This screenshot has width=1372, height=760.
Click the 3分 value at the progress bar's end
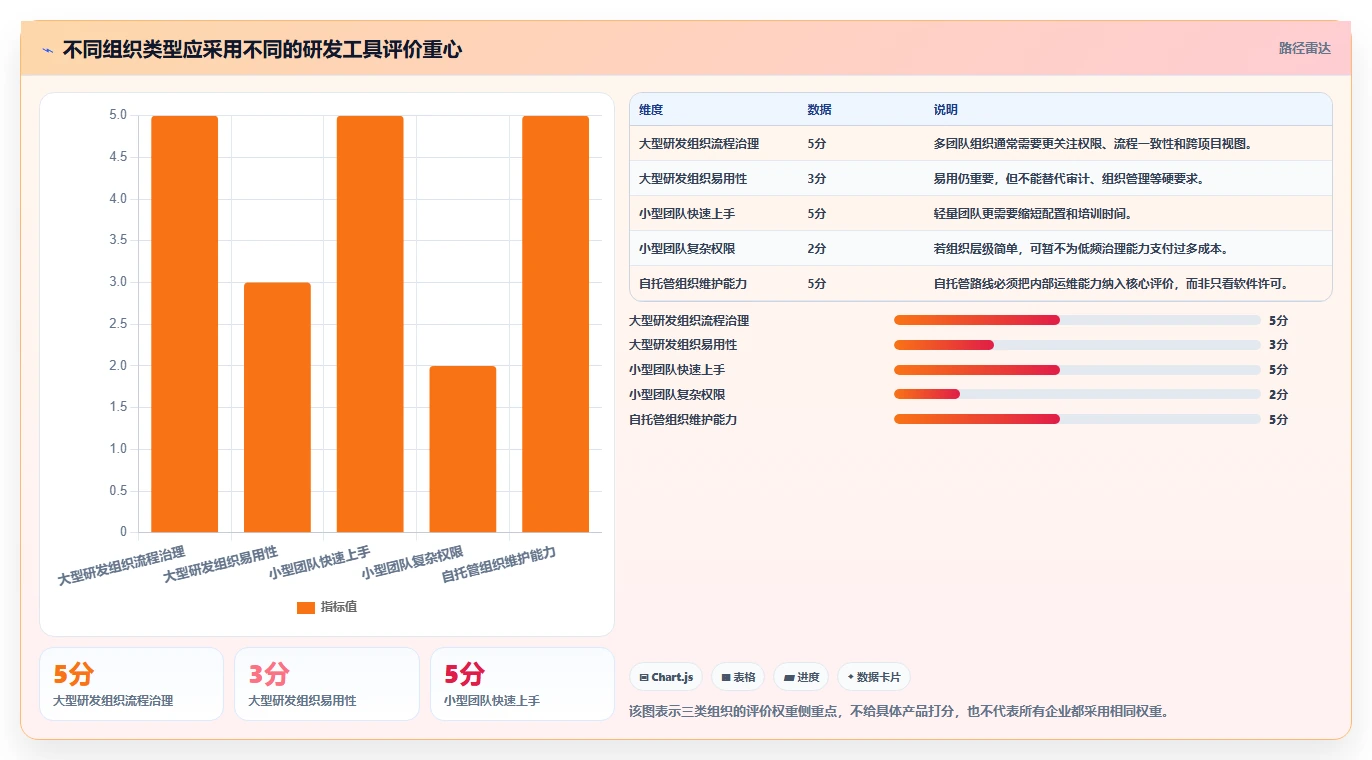coord(1278,345)
